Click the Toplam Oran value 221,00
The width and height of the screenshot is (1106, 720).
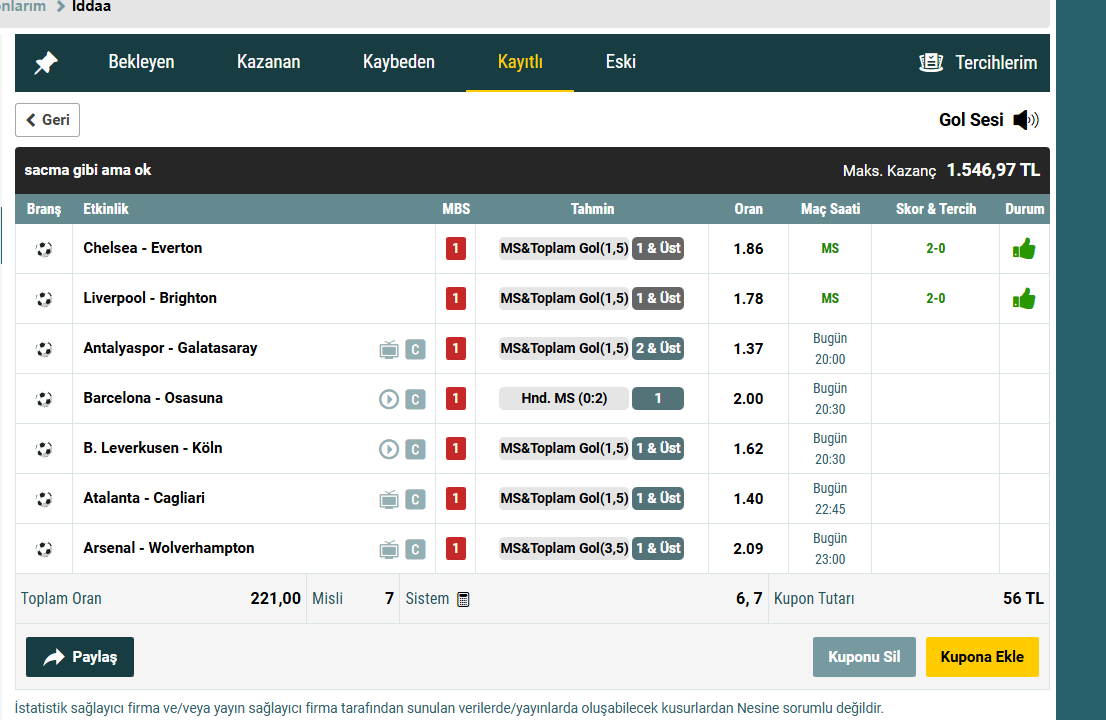pyautogui.click(x=275, y=599)
